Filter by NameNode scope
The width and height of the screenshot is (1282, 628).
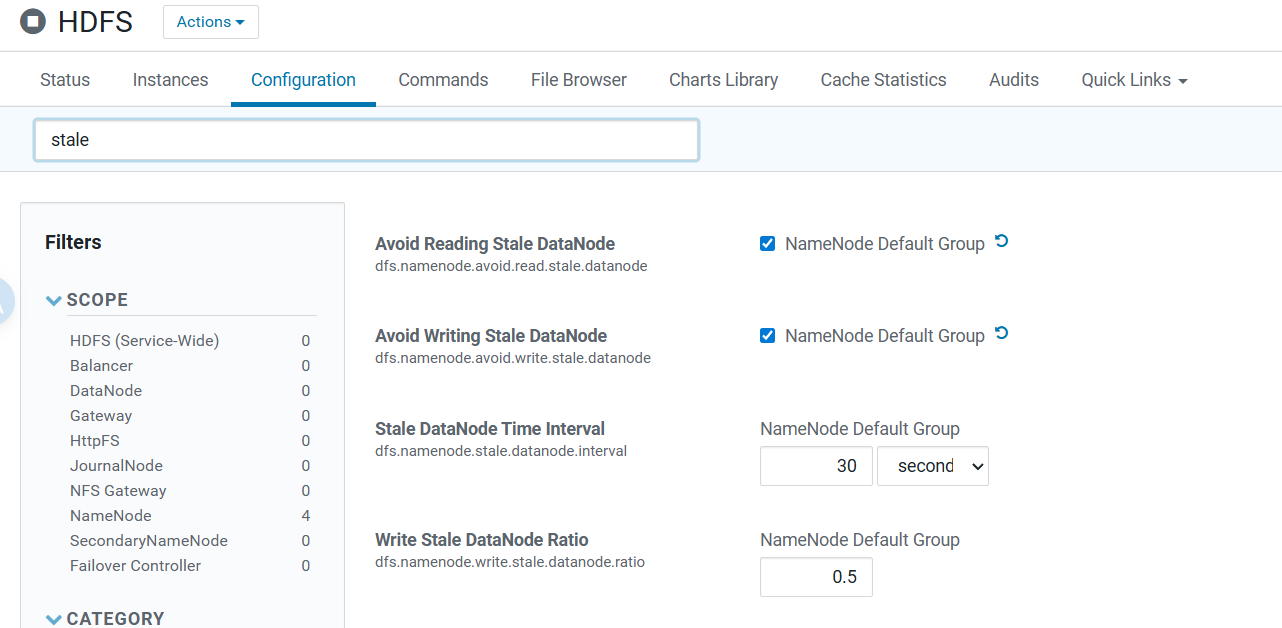111,516
